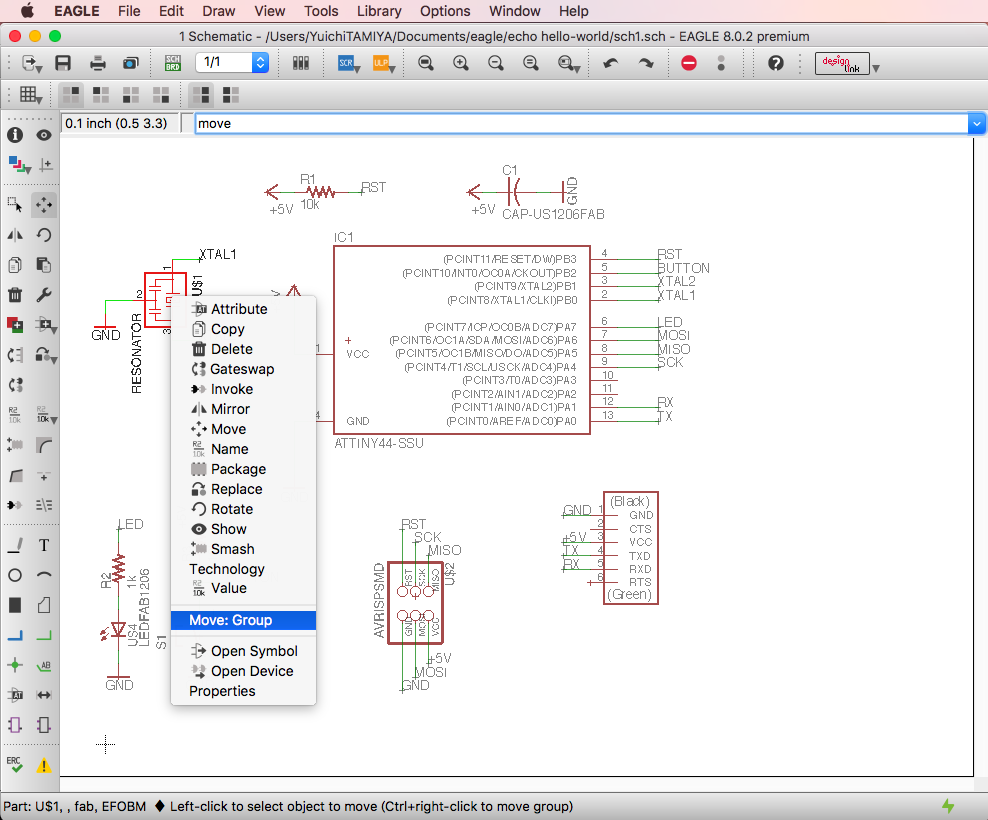Viewport: 988px width, 820px height.
Task: Switch to board with SCH/BRD icon
Action: pos(173,63)
